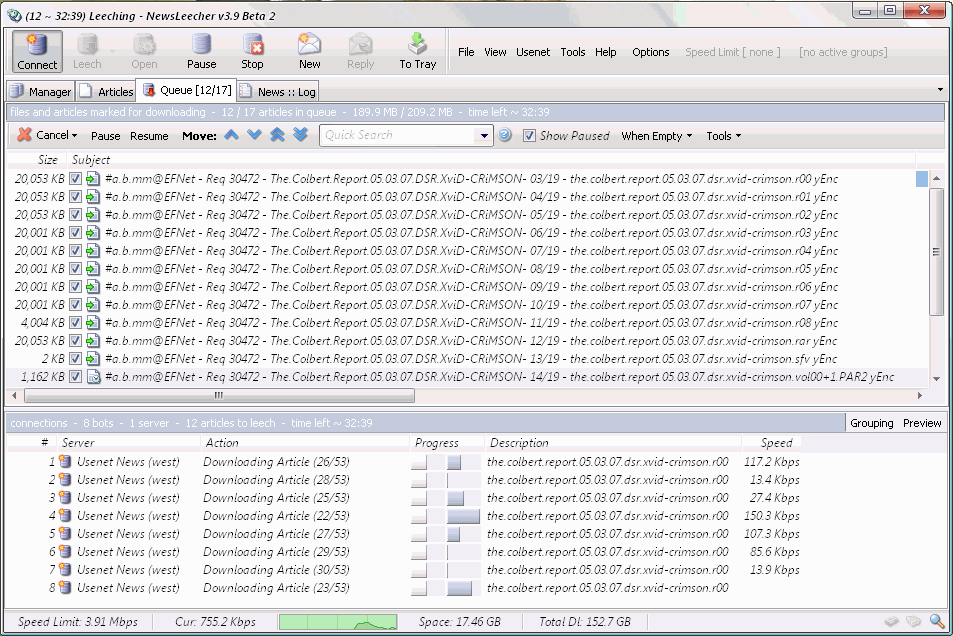
Task: Open the queue Tools dropdown
Action: 723,136
